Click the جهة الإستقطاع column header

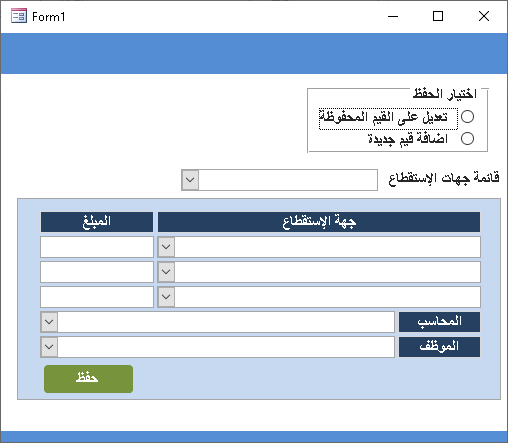pos(319,222)
